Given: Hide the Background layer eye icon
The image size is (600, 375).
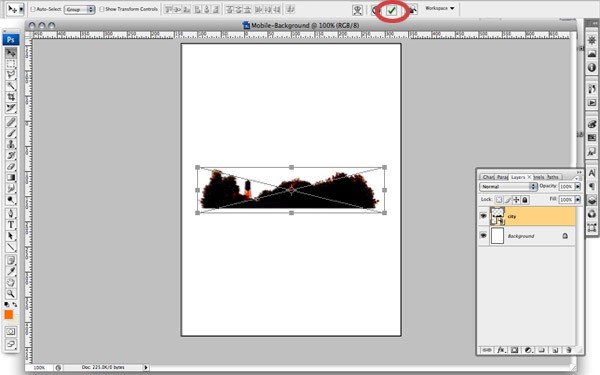Looking at the screenshot, I should pos(483,236).
